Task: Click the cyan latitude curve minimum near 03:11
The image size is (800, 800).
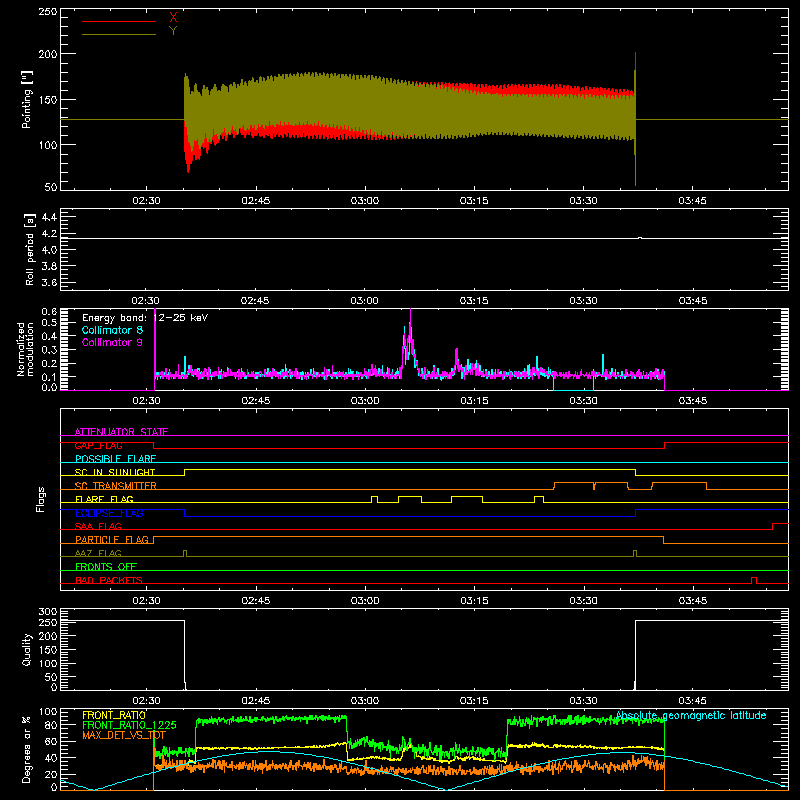Action: pyautogui.click(x=447, y=789)
